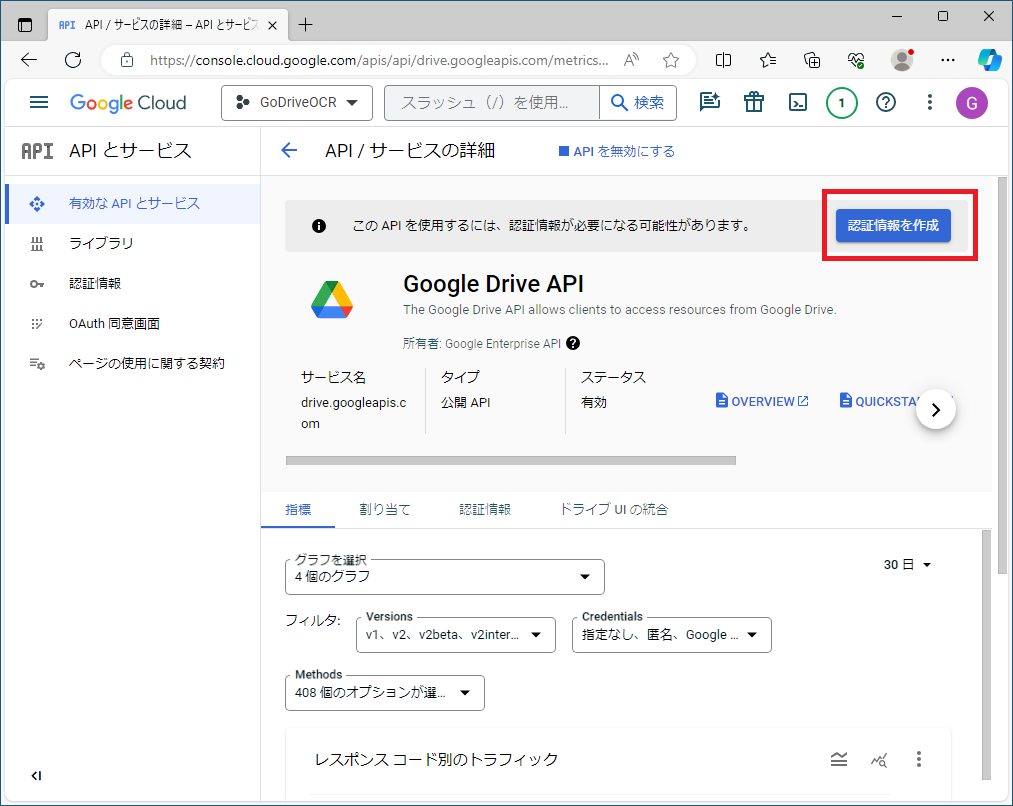Click the 検索 search button
Viewport: 1013px width, 806px height.
pyautogui.click(x=638, y=103)
